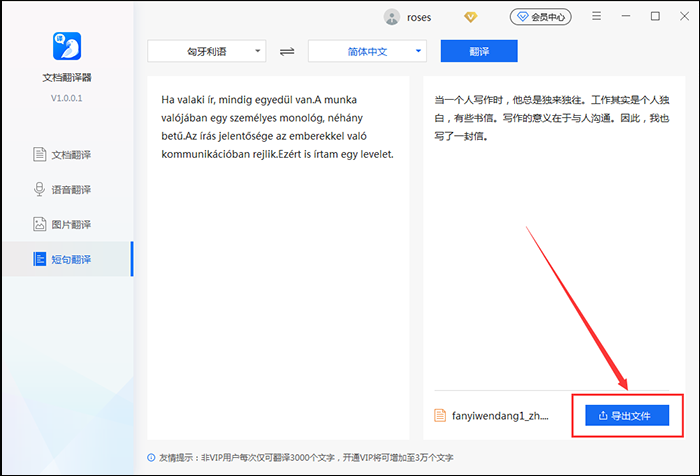The image size is (700, 476).
Task: Click the roses username
Action: pyautogui.click(x=419, y=17)
